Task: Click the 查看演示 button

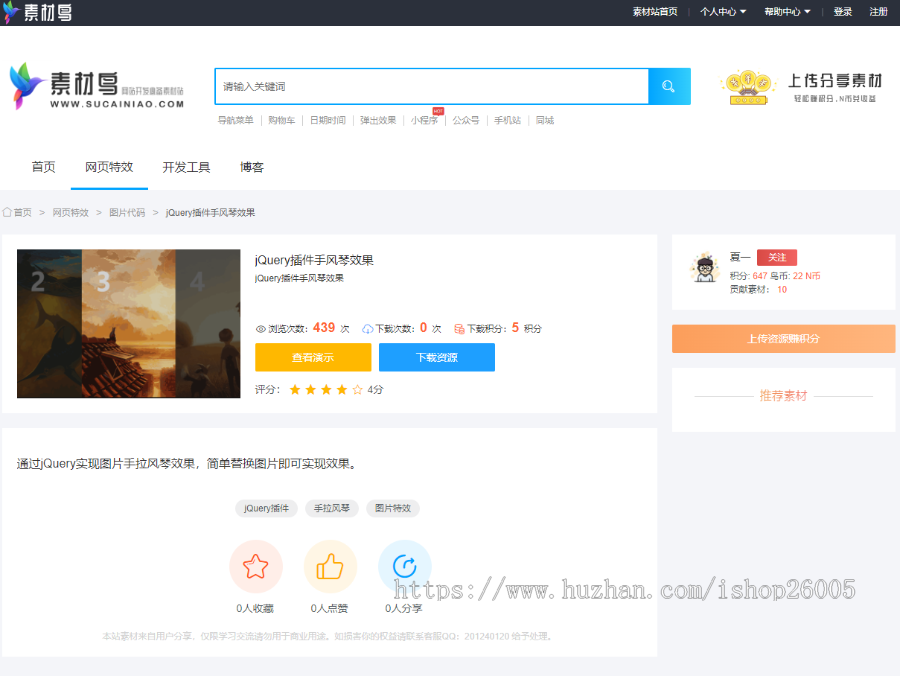Action: (x=313, y=358)
